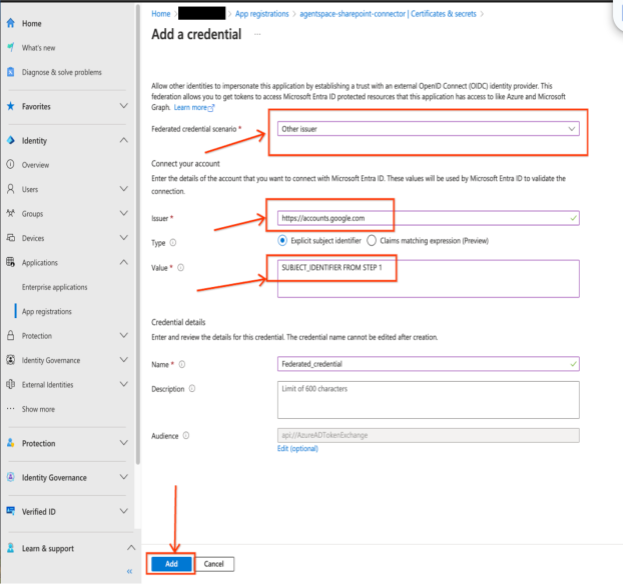This screenshot has width=623, height=587.
Task: Click the Edit (optional) link
Action: click(x=297, y=449)
